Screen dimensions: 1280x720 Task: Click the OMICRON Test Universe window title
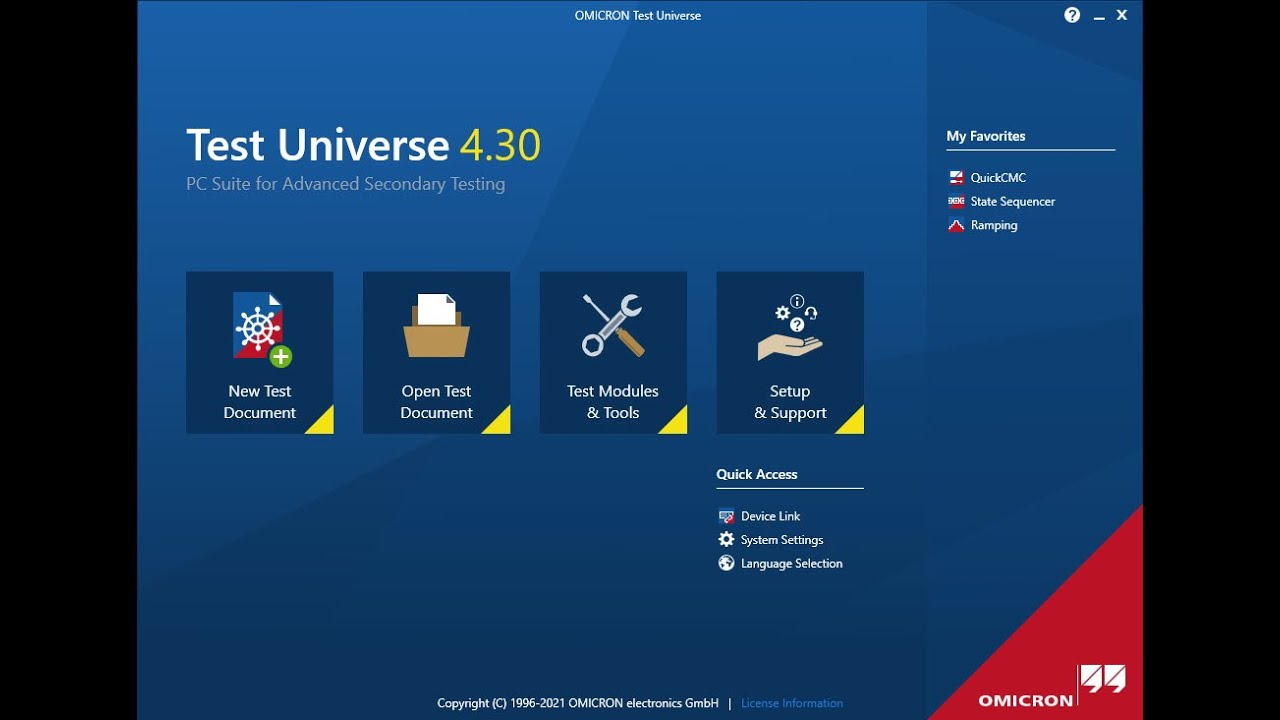coord(638,16)
